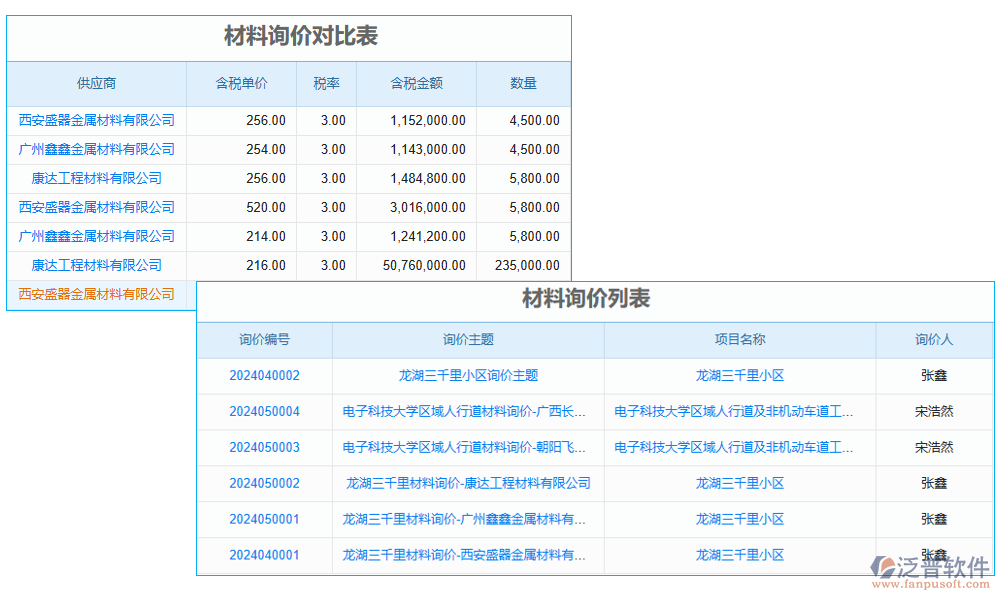Select supplier 广州鑫鑫金属材料有限公司
Viewport: 1000px width, 600px height.
pos(96,149)
